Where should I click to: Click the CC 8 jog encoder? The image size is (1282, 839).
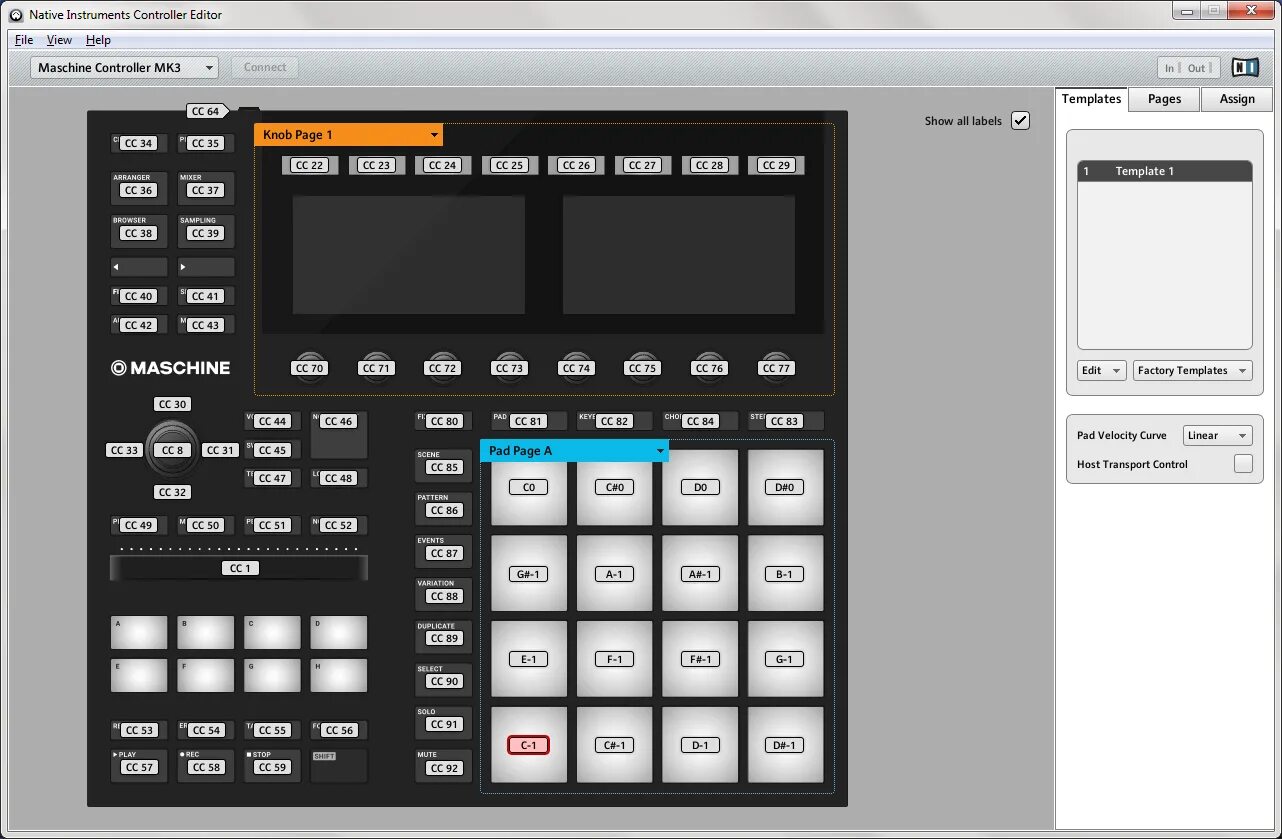click(172, 449)
